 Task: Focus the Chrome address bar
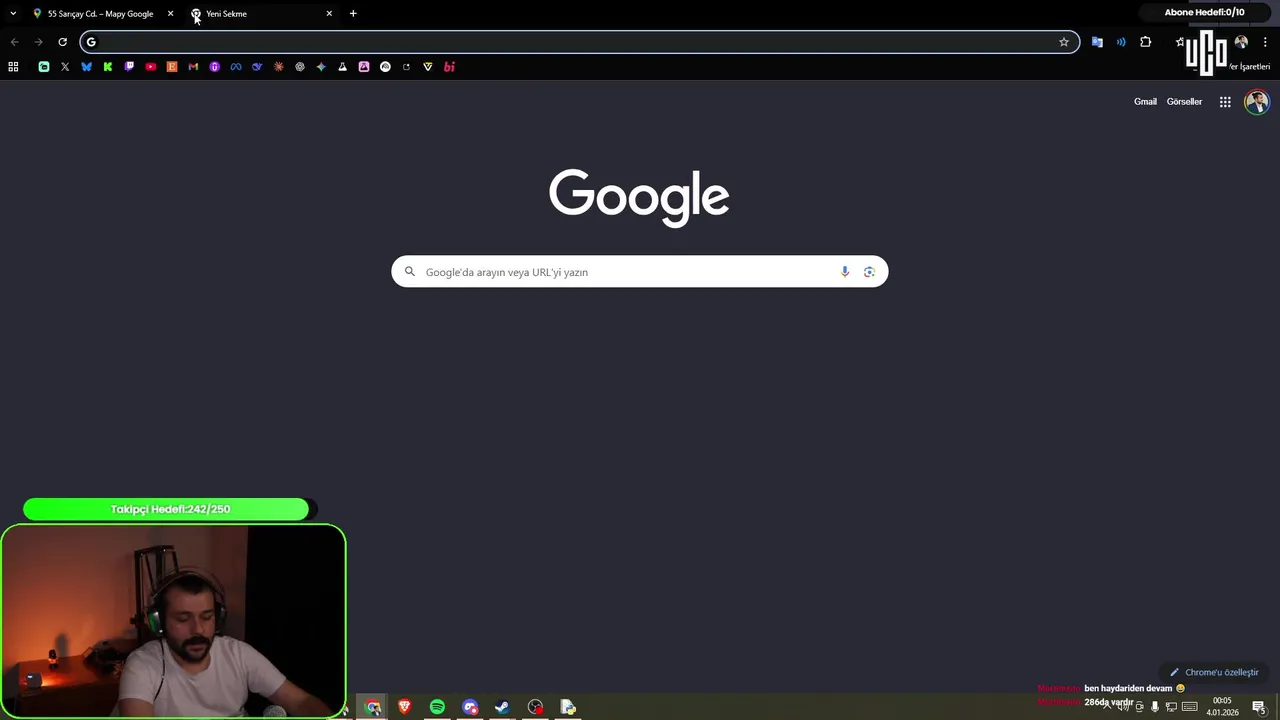pyautogui.click(x=580, y=42)
